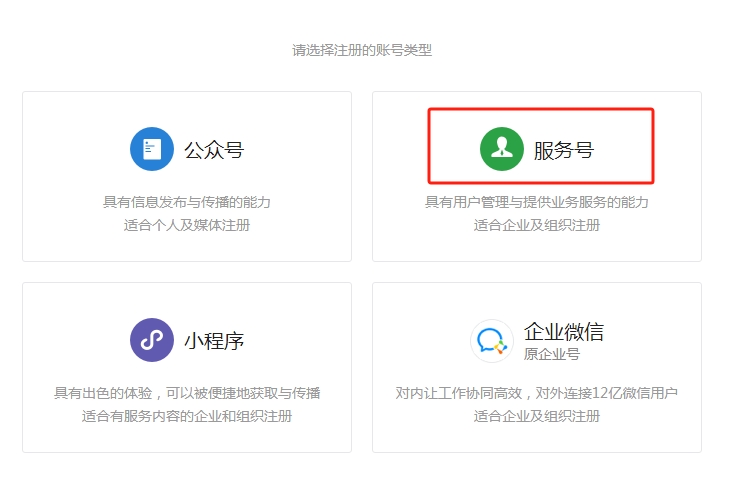Click the purple 小程序 icon
The height and width of the screenshot is (483, 740).
pos(152,340)
